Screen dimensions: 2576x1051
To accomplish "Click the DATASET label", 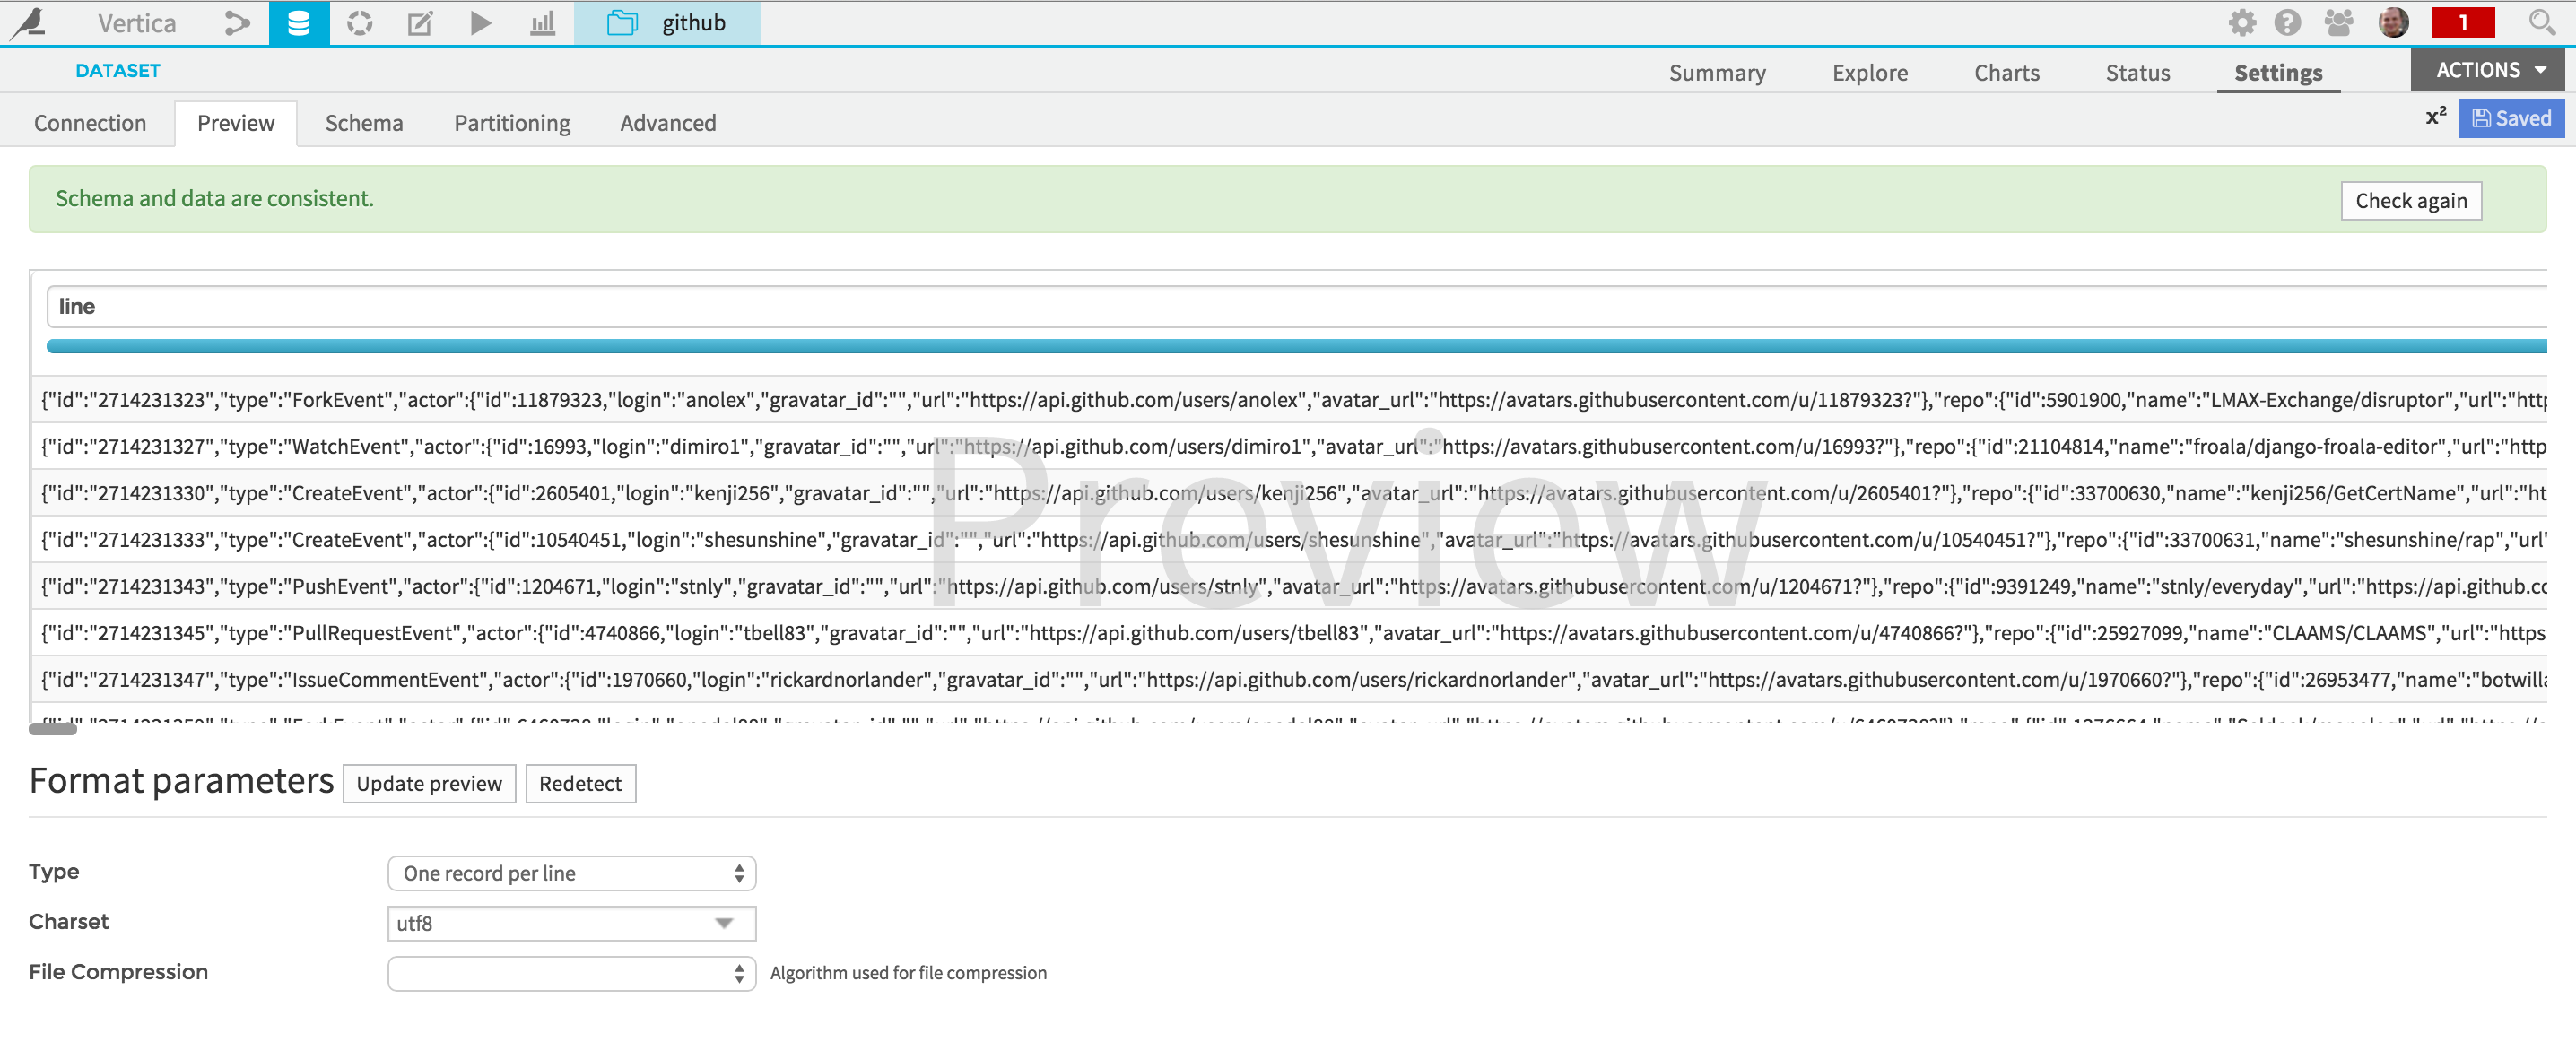I will click(x=118, y=71).
